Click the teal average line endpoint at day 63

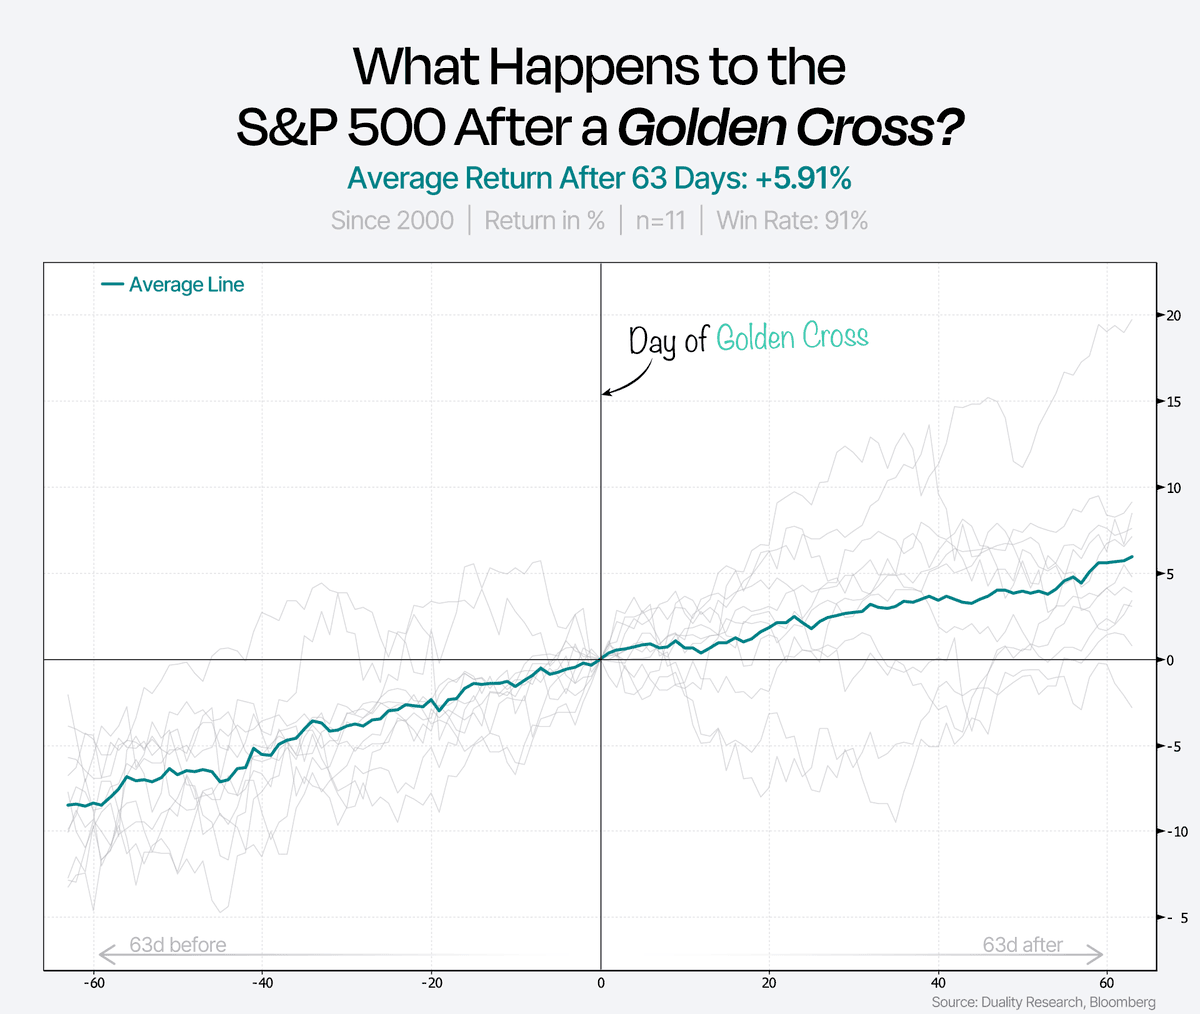(x=1131, y=557)
